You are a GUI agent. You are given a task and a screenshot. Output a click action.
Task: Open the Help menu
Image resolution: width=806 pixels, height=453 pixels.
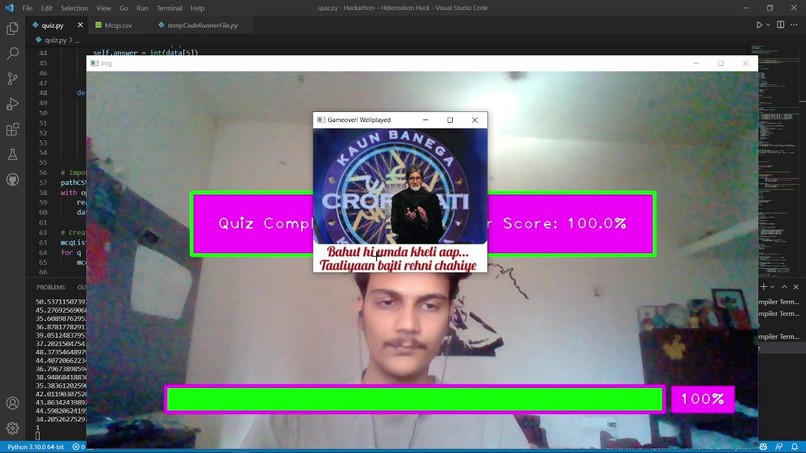[x=197, y=8]
